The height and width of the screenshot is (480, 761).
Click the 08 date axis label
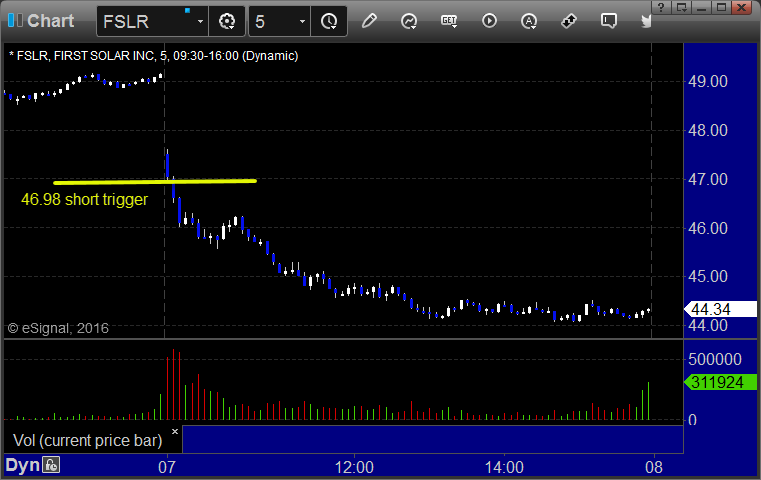pos(654,467)
